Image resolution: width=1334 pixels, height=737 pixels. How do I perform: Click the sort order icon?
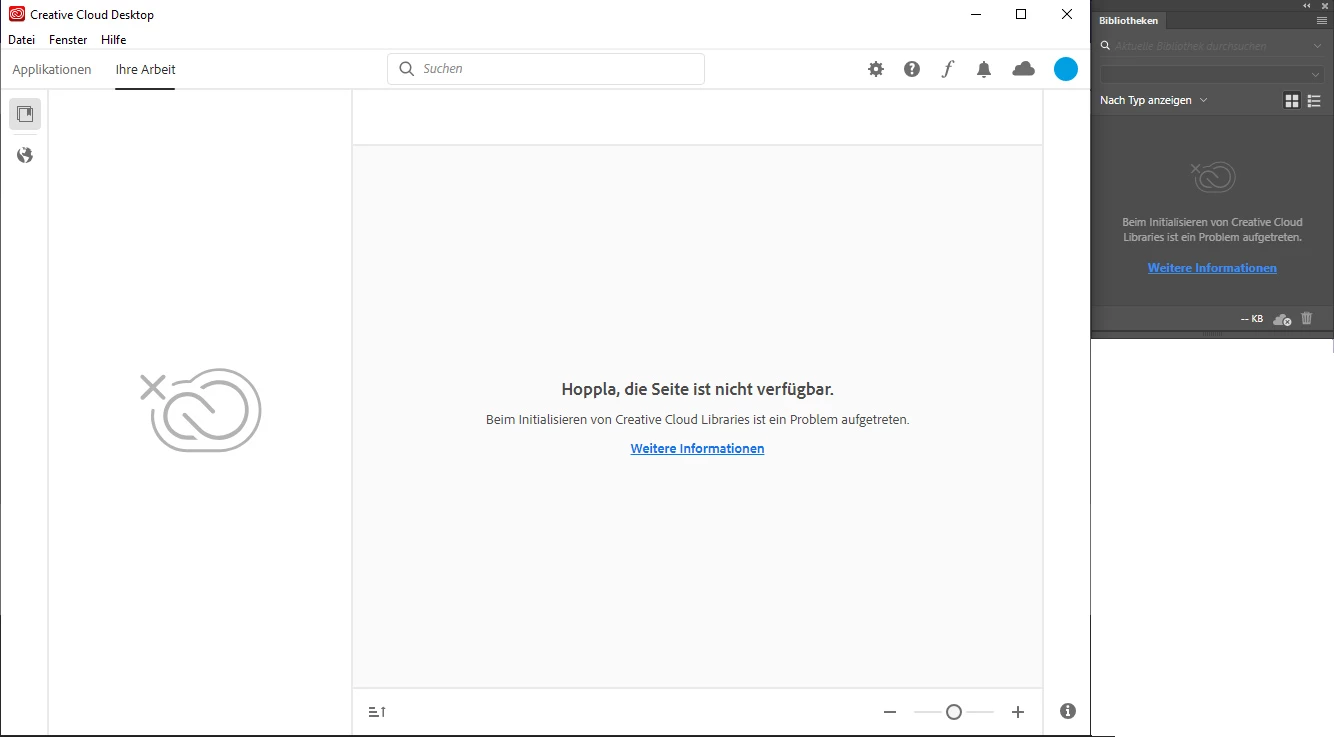[x=377, y=712]
